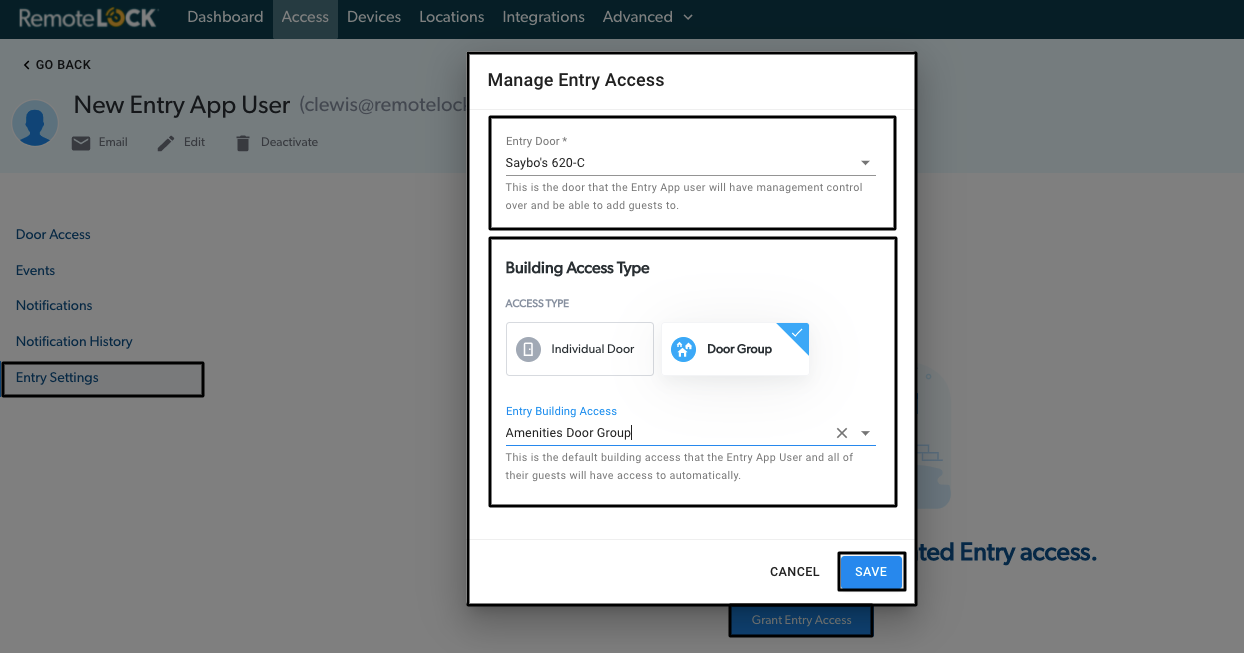
Task: Click the user avatar image
Action: [x=35, y=123]
